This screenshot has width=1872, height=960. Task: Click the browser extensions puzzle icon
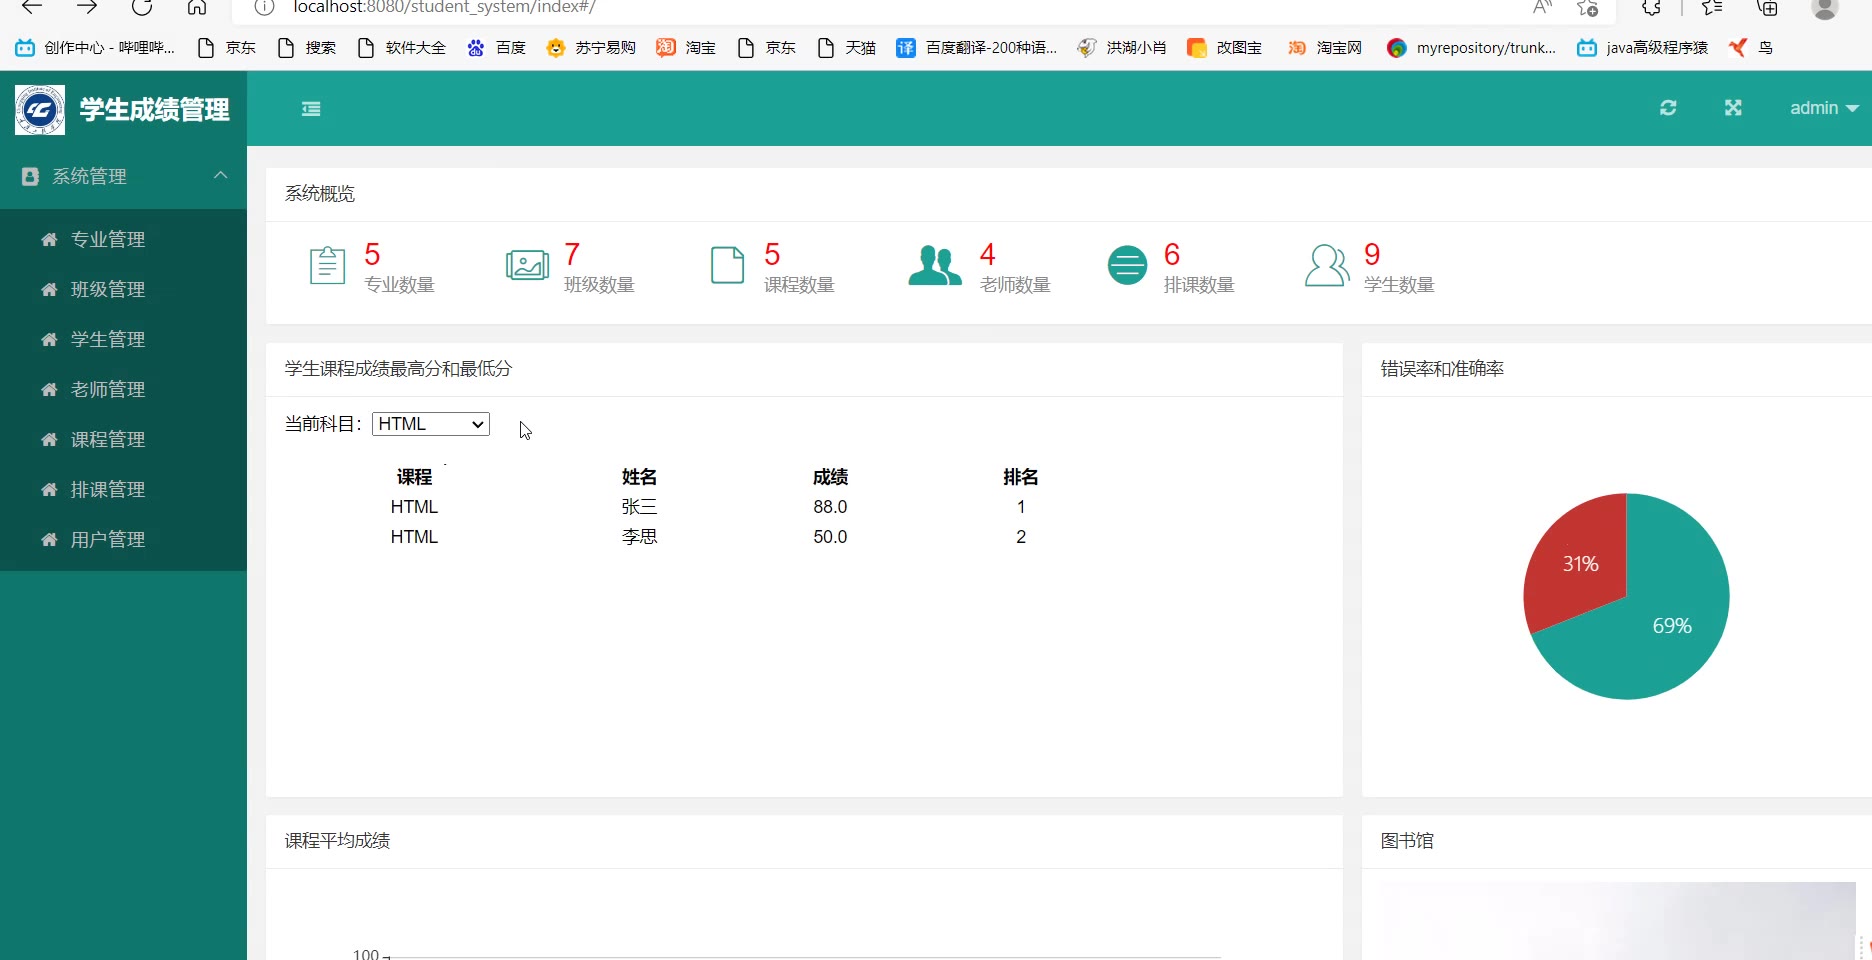coord(1651,7)
